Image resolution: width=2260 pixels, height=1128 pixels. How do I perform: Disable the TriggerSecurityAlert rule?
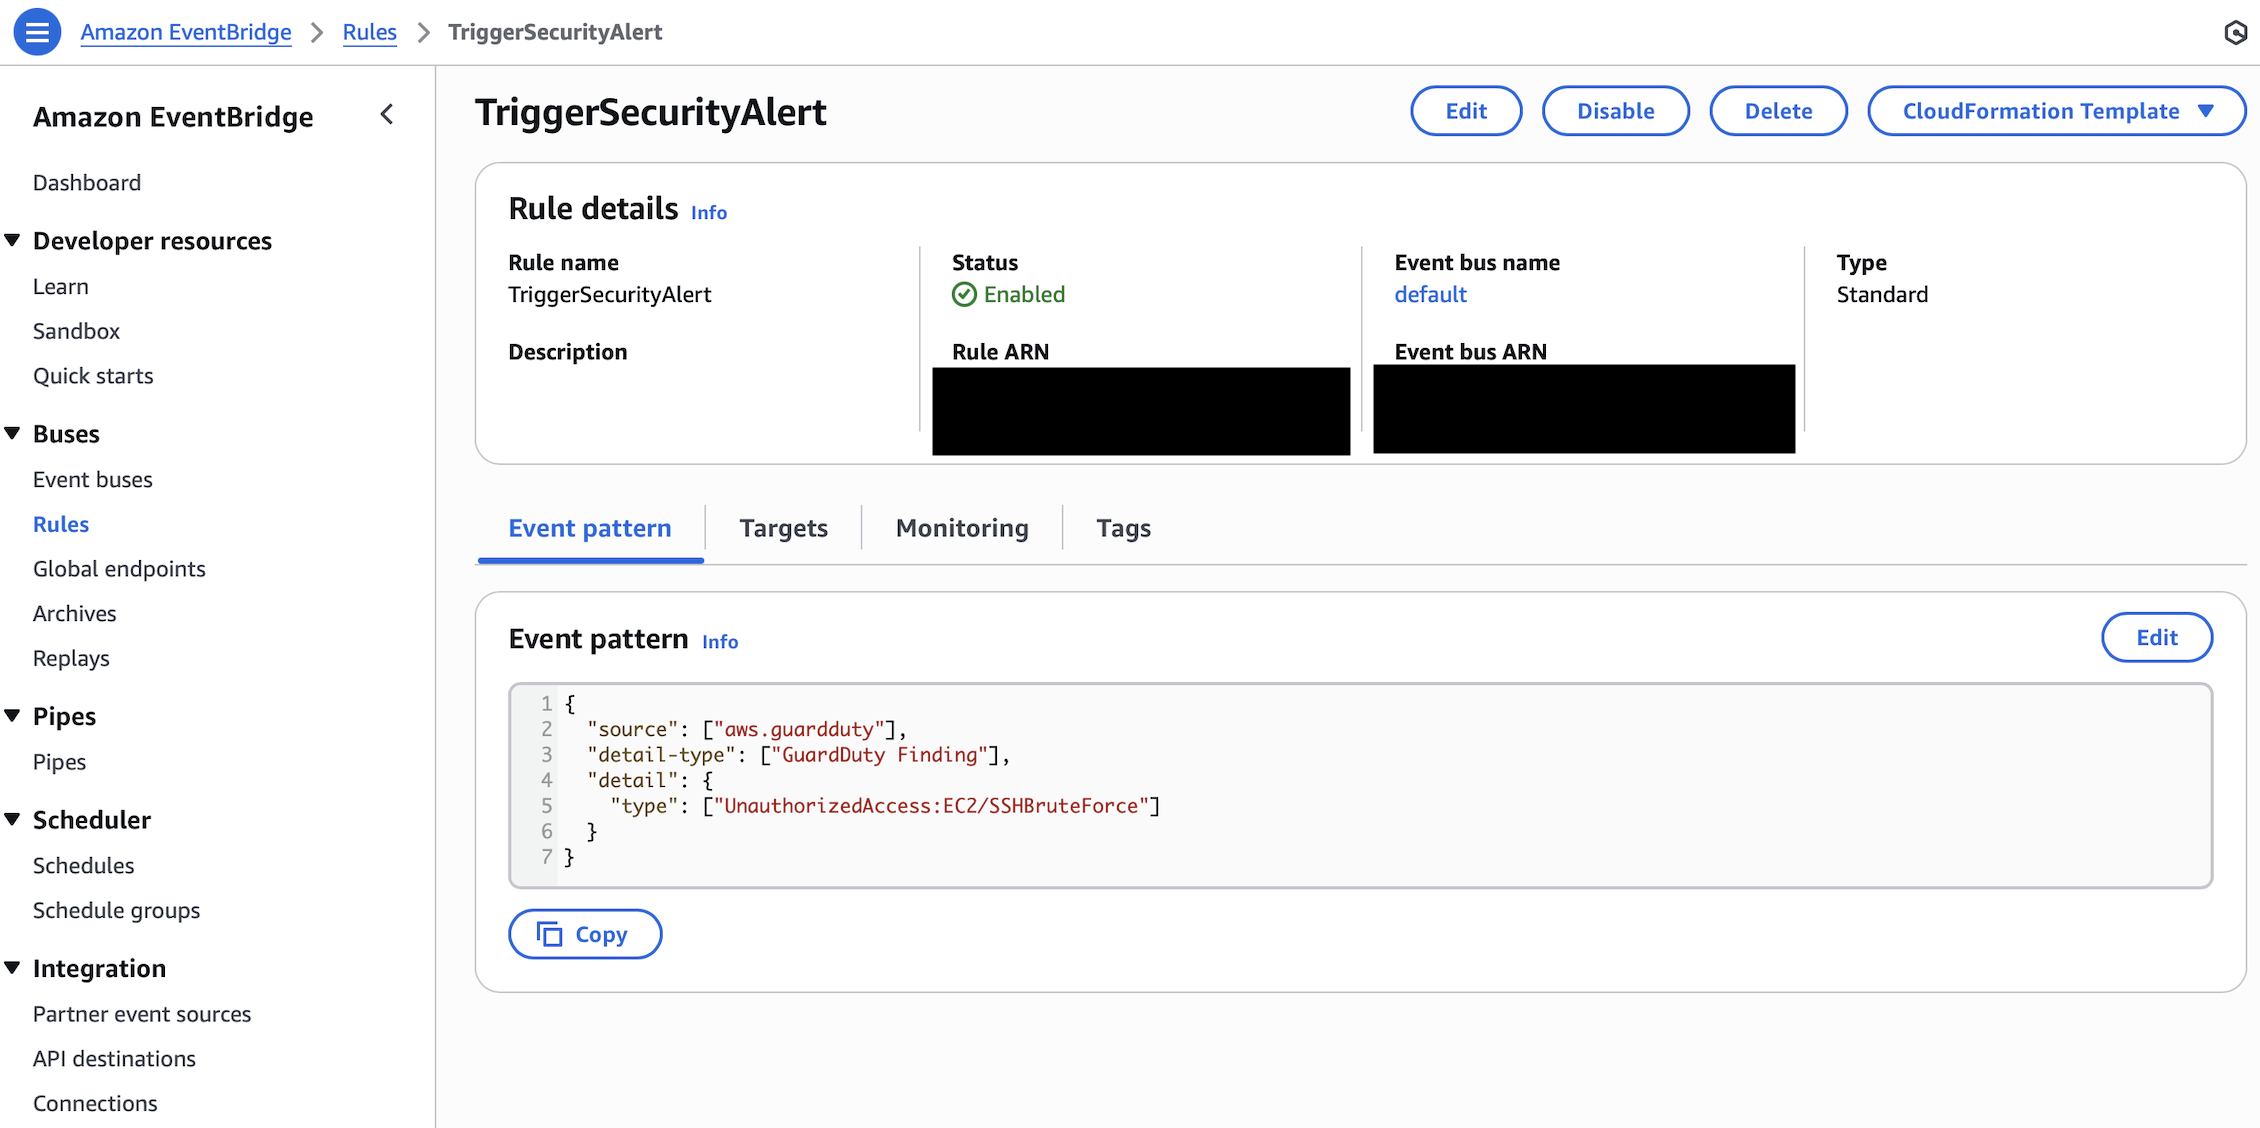pyautogui.click(x=1616, y=111)
